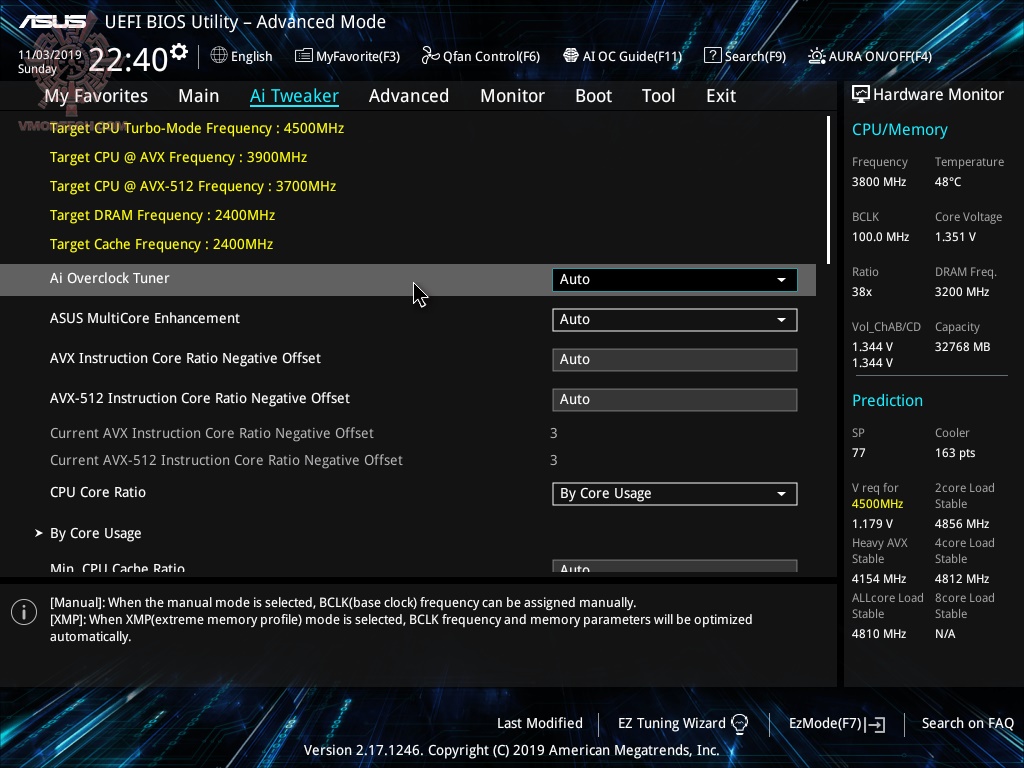Click the CPU/Memory section heading

(899, 130)
